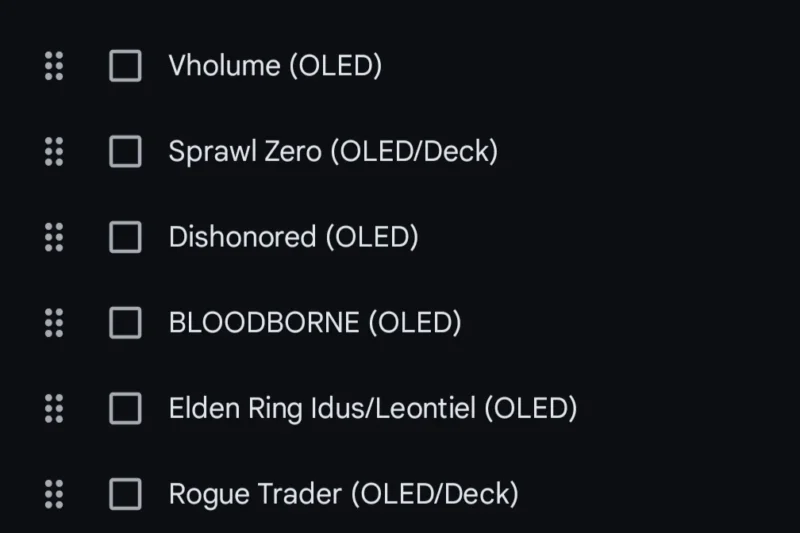The width and height of the screenshot is (800, 533).
Task: Mark Dishonored (OLED) as done
Action: click(x=126, y=237)
